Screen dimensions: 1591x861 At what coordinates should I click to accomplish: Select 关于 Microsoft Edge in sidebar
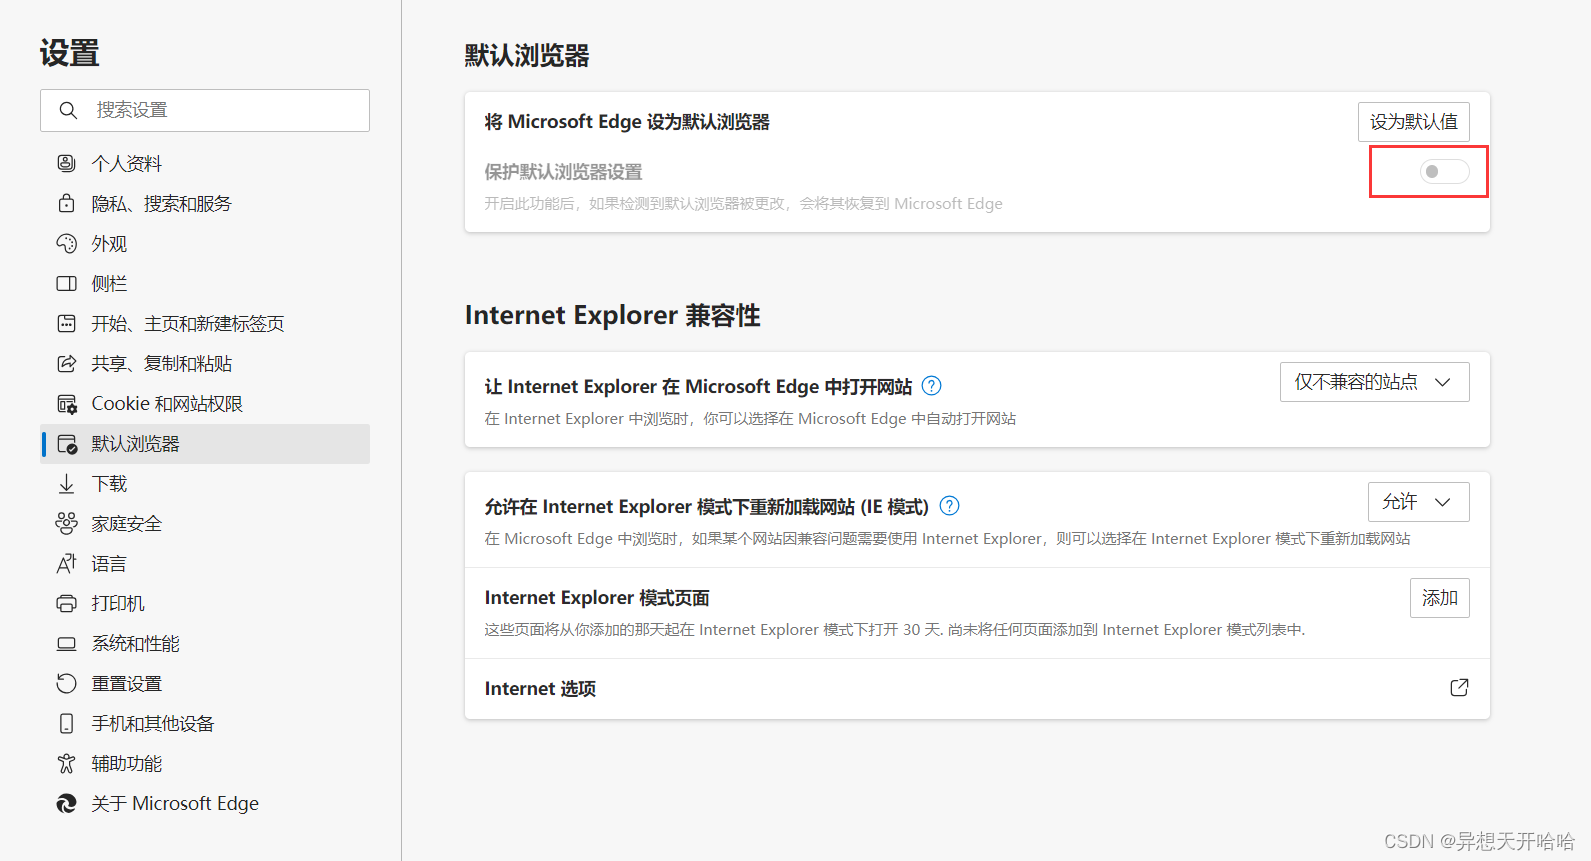205,803
